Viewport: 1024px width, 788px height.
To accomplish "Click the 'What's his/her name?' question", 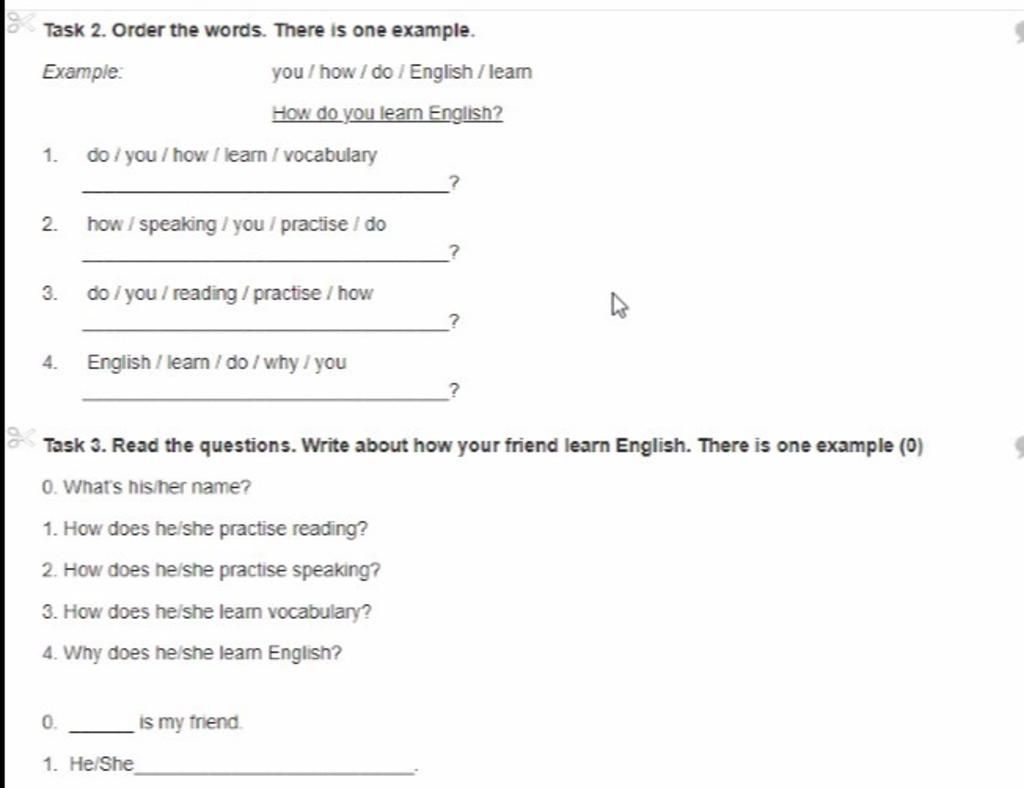I will click(146, 487).
